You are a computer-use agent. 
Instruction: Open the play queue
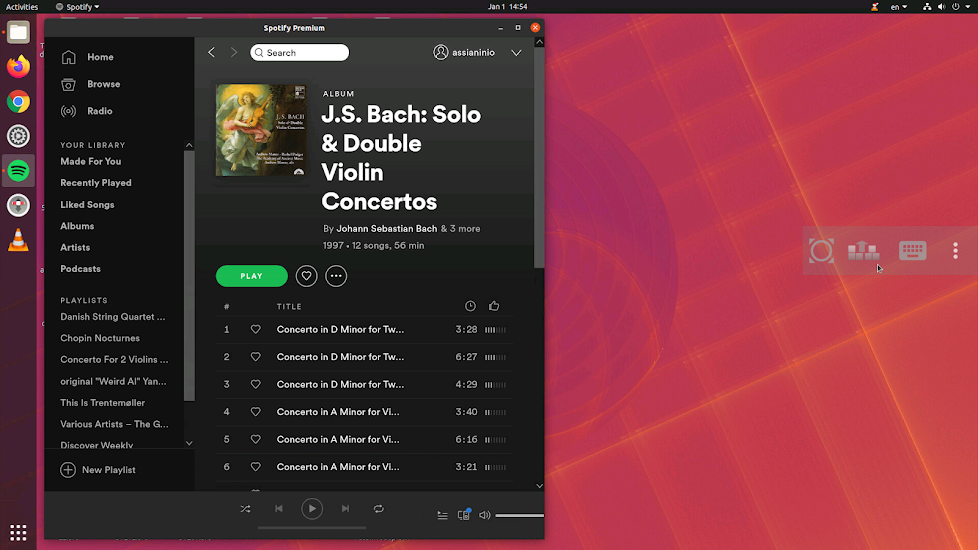[442, 515]
